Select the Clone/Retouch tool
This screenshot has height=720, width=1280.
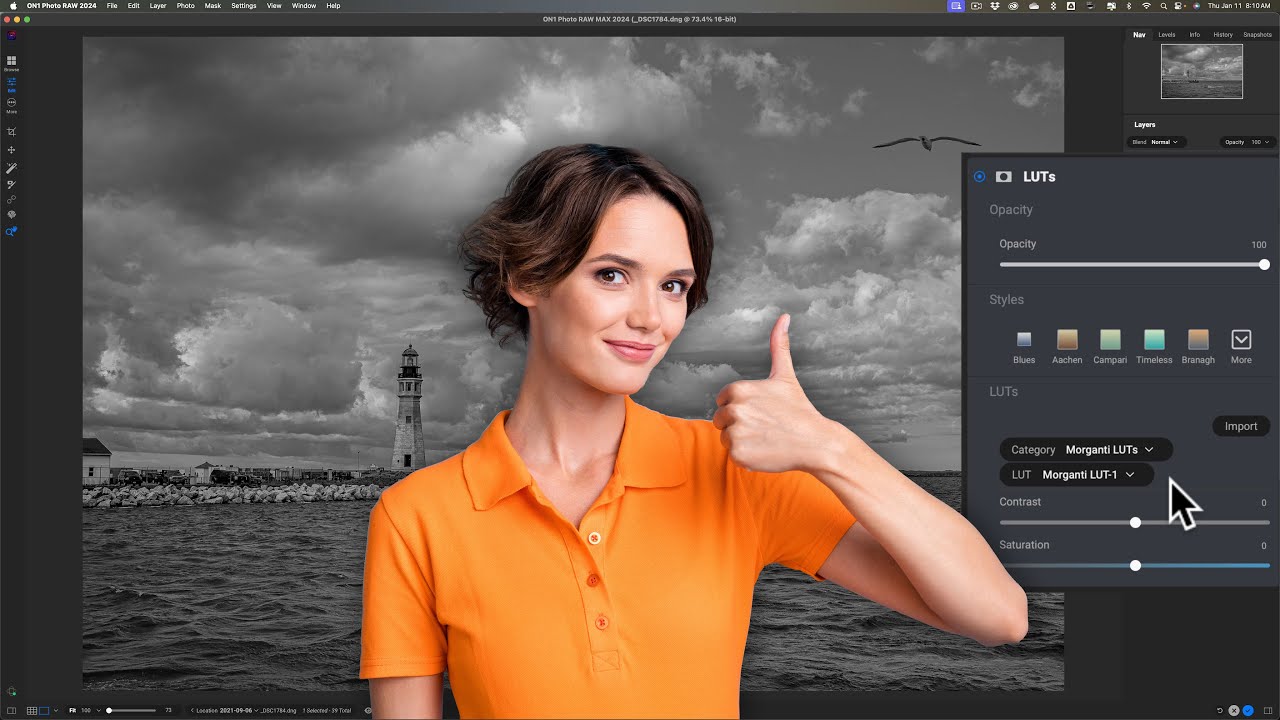pos(11,199)
